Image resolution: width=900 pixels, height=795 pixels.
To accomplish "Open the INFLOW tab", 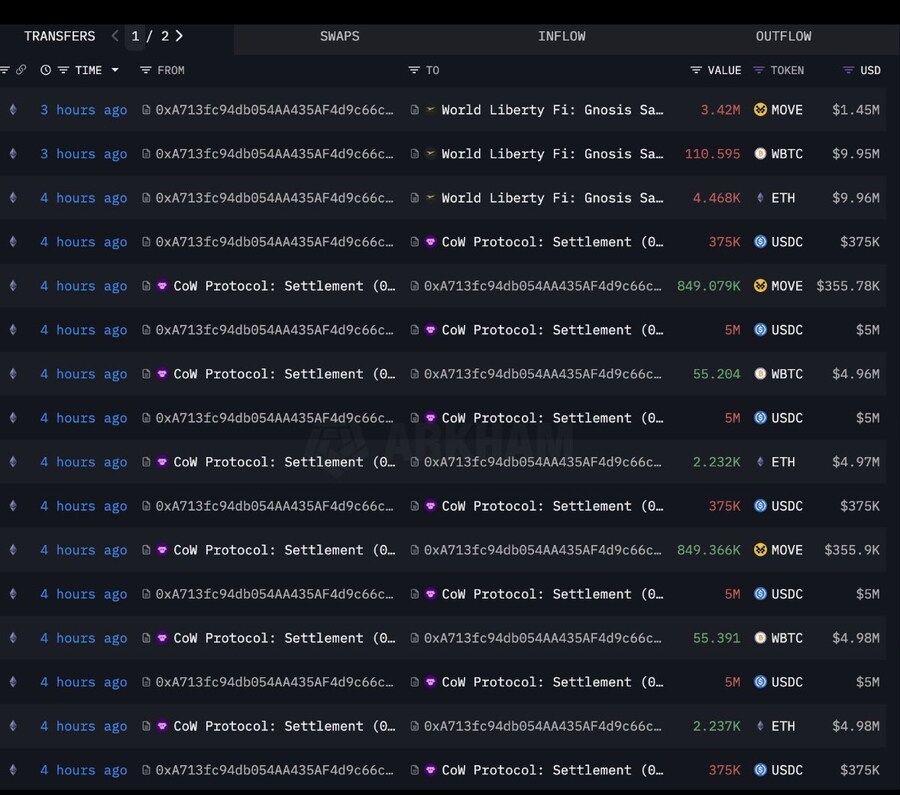I will (561, 36).
